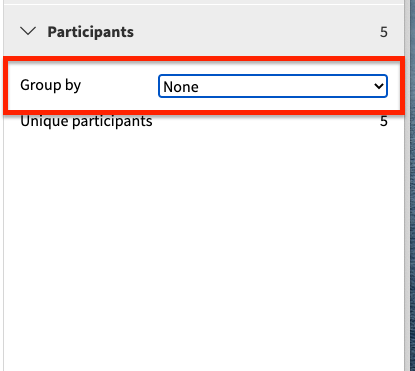
Task: Open the Group by dropdown
Action: pos(273,86)
